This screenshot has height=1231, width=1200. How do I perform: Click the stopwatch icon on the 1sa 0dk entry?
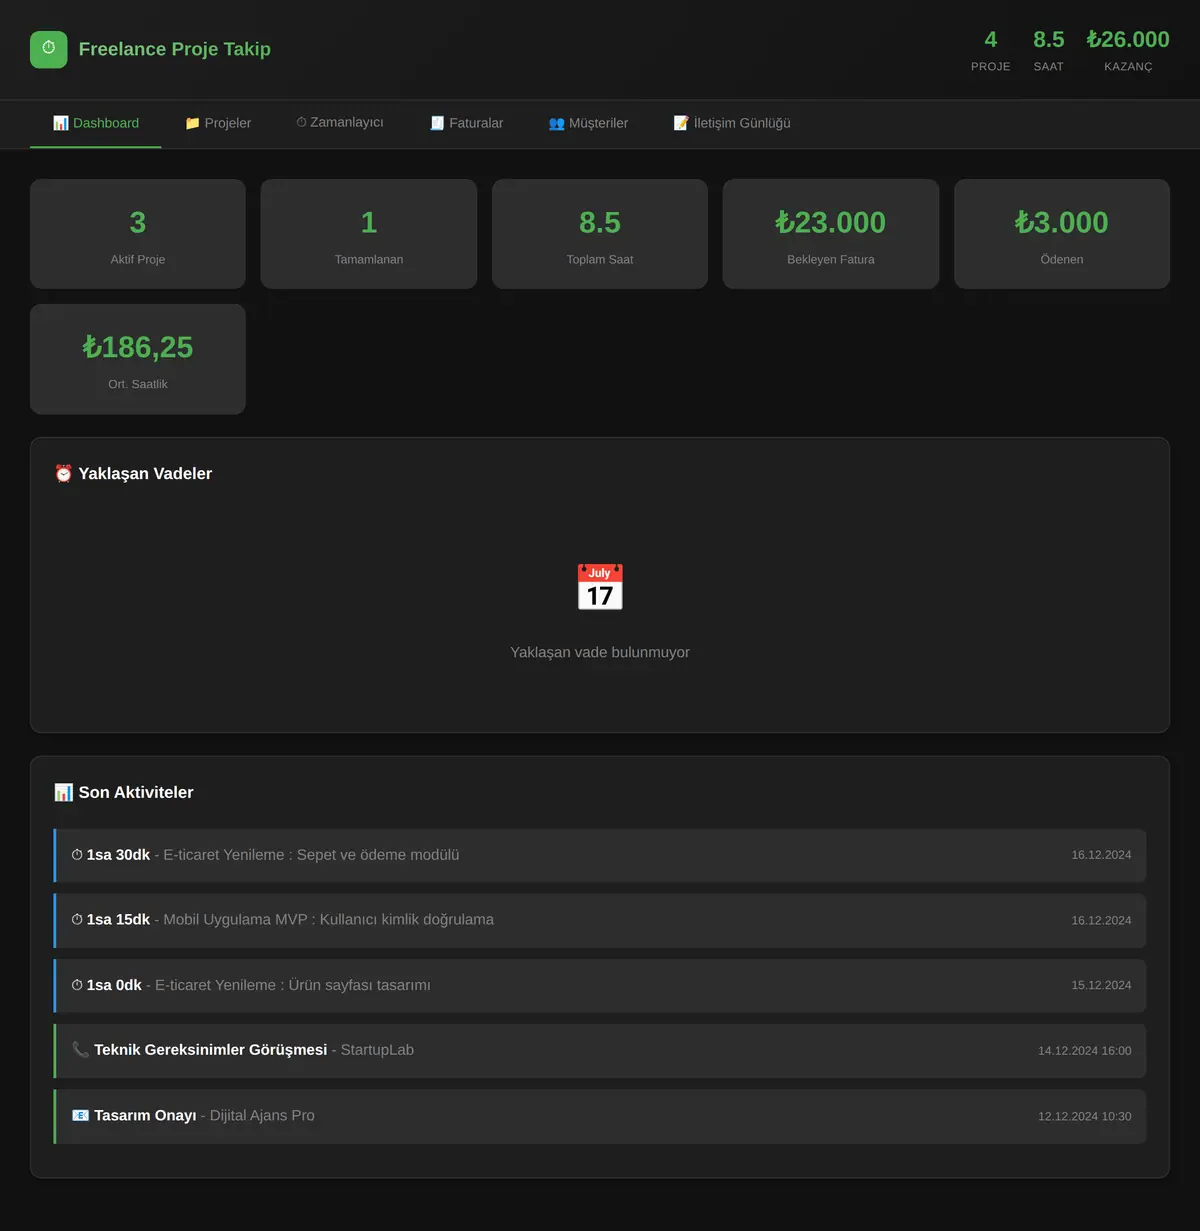pyautogui.click(x=77, y=985)
